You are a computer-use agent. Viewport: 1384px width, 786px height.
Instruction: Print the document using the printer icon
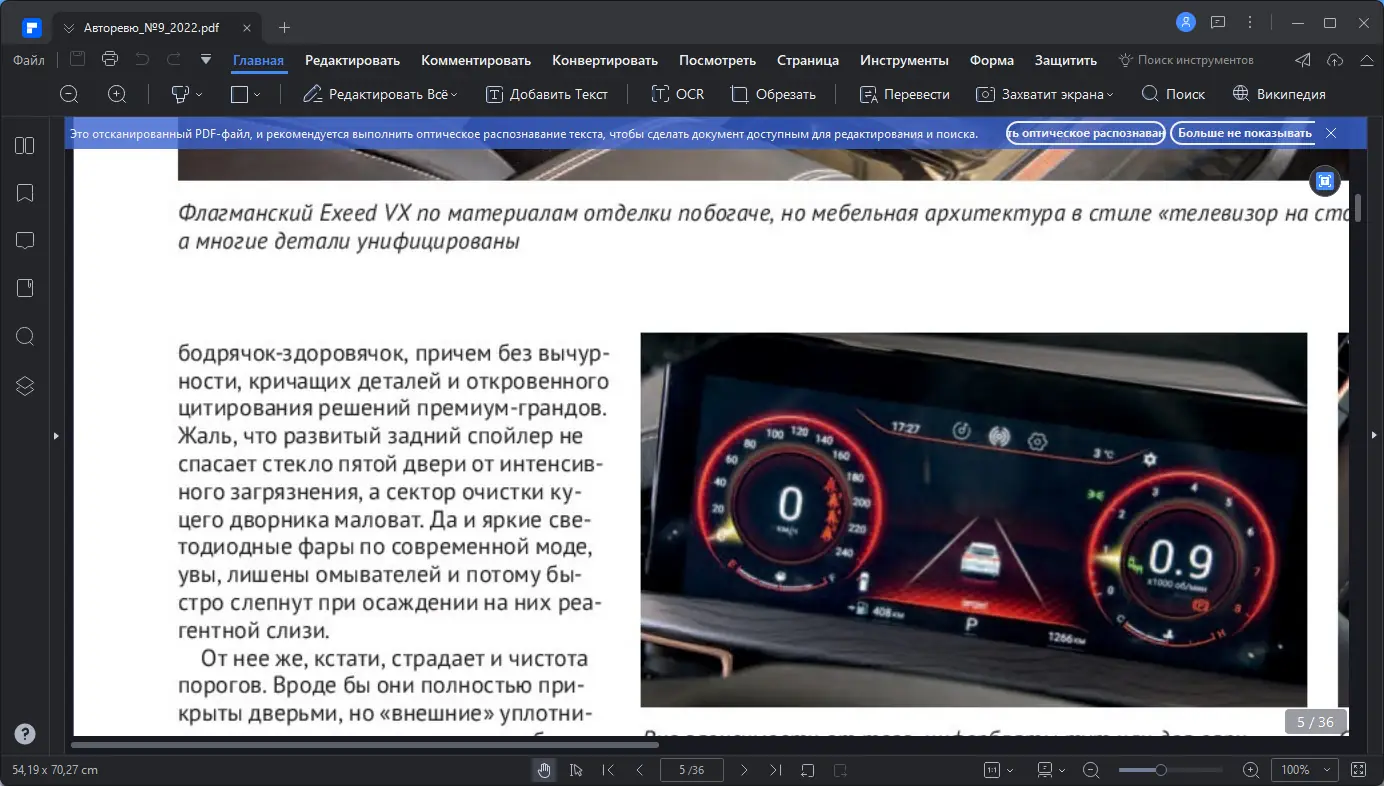(110, 60)
